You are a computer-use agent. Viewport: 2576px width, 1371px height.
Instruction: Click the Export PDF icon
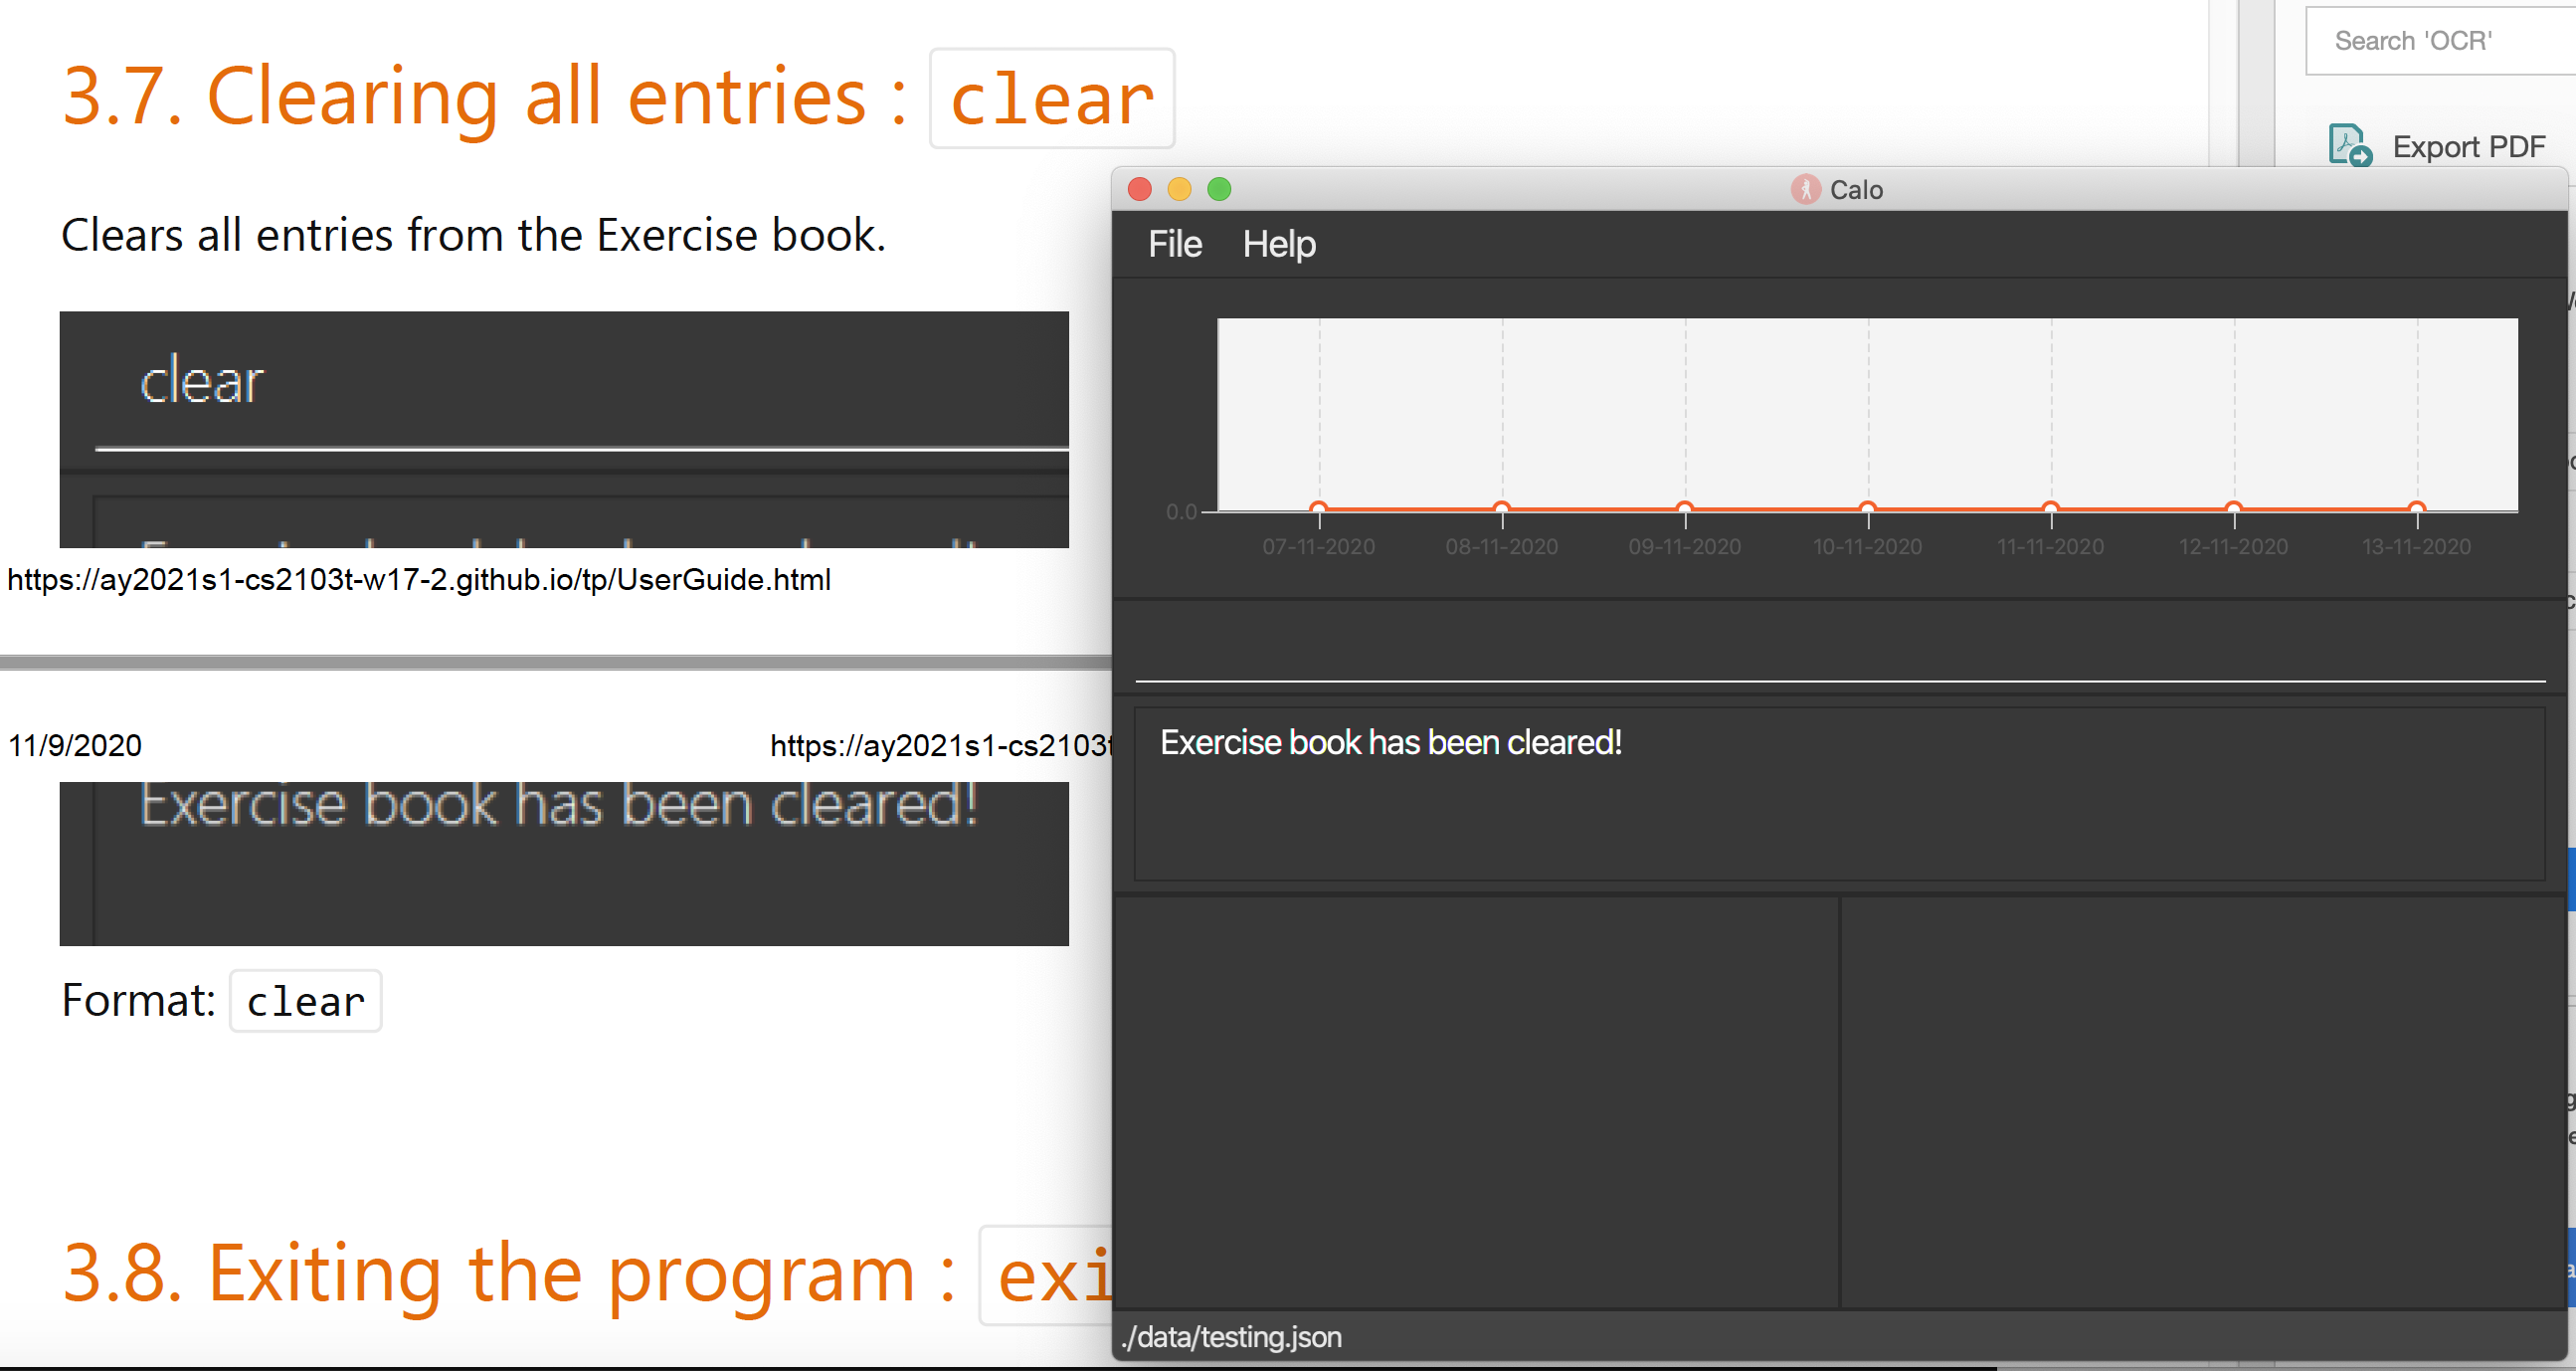click(x=2349, y=146)
